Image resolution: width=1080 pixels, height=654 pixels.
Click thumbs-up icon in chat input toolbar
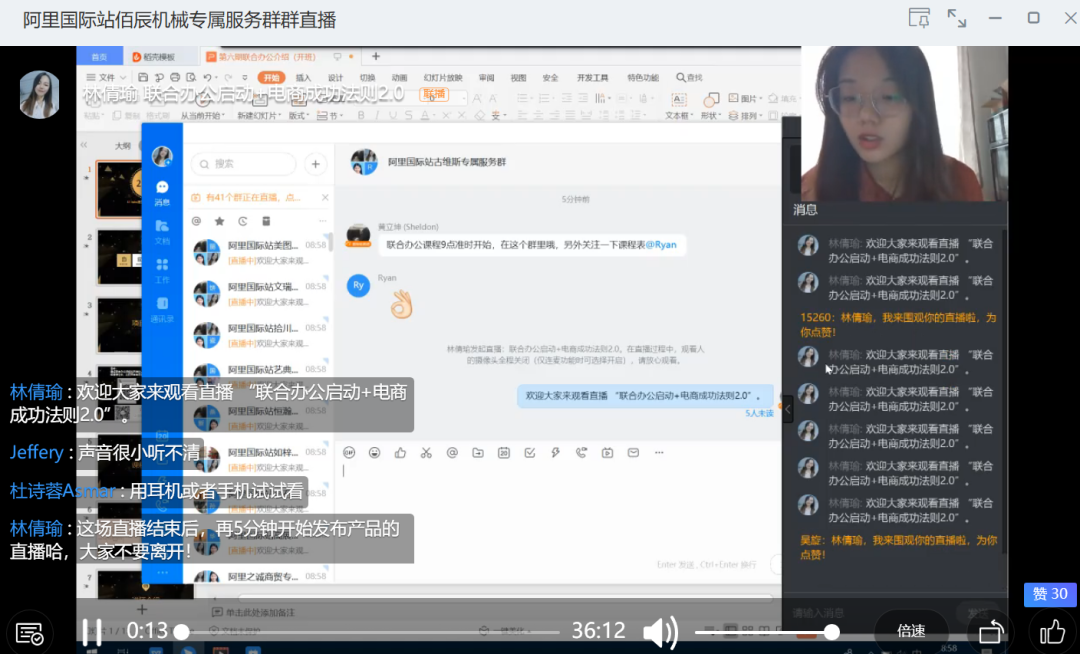[x=400, y=452]
